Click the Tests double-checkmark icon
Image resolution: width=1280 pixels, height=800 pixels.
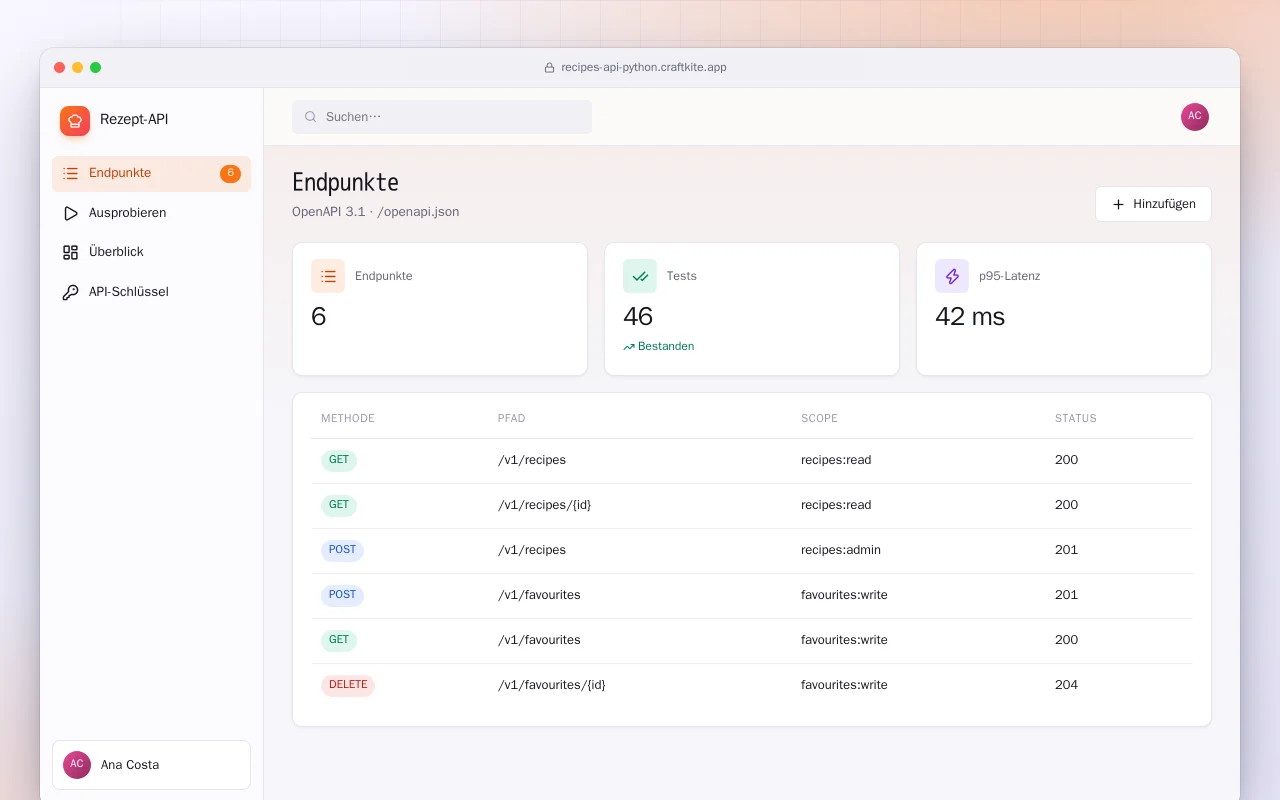click(640, 276)
